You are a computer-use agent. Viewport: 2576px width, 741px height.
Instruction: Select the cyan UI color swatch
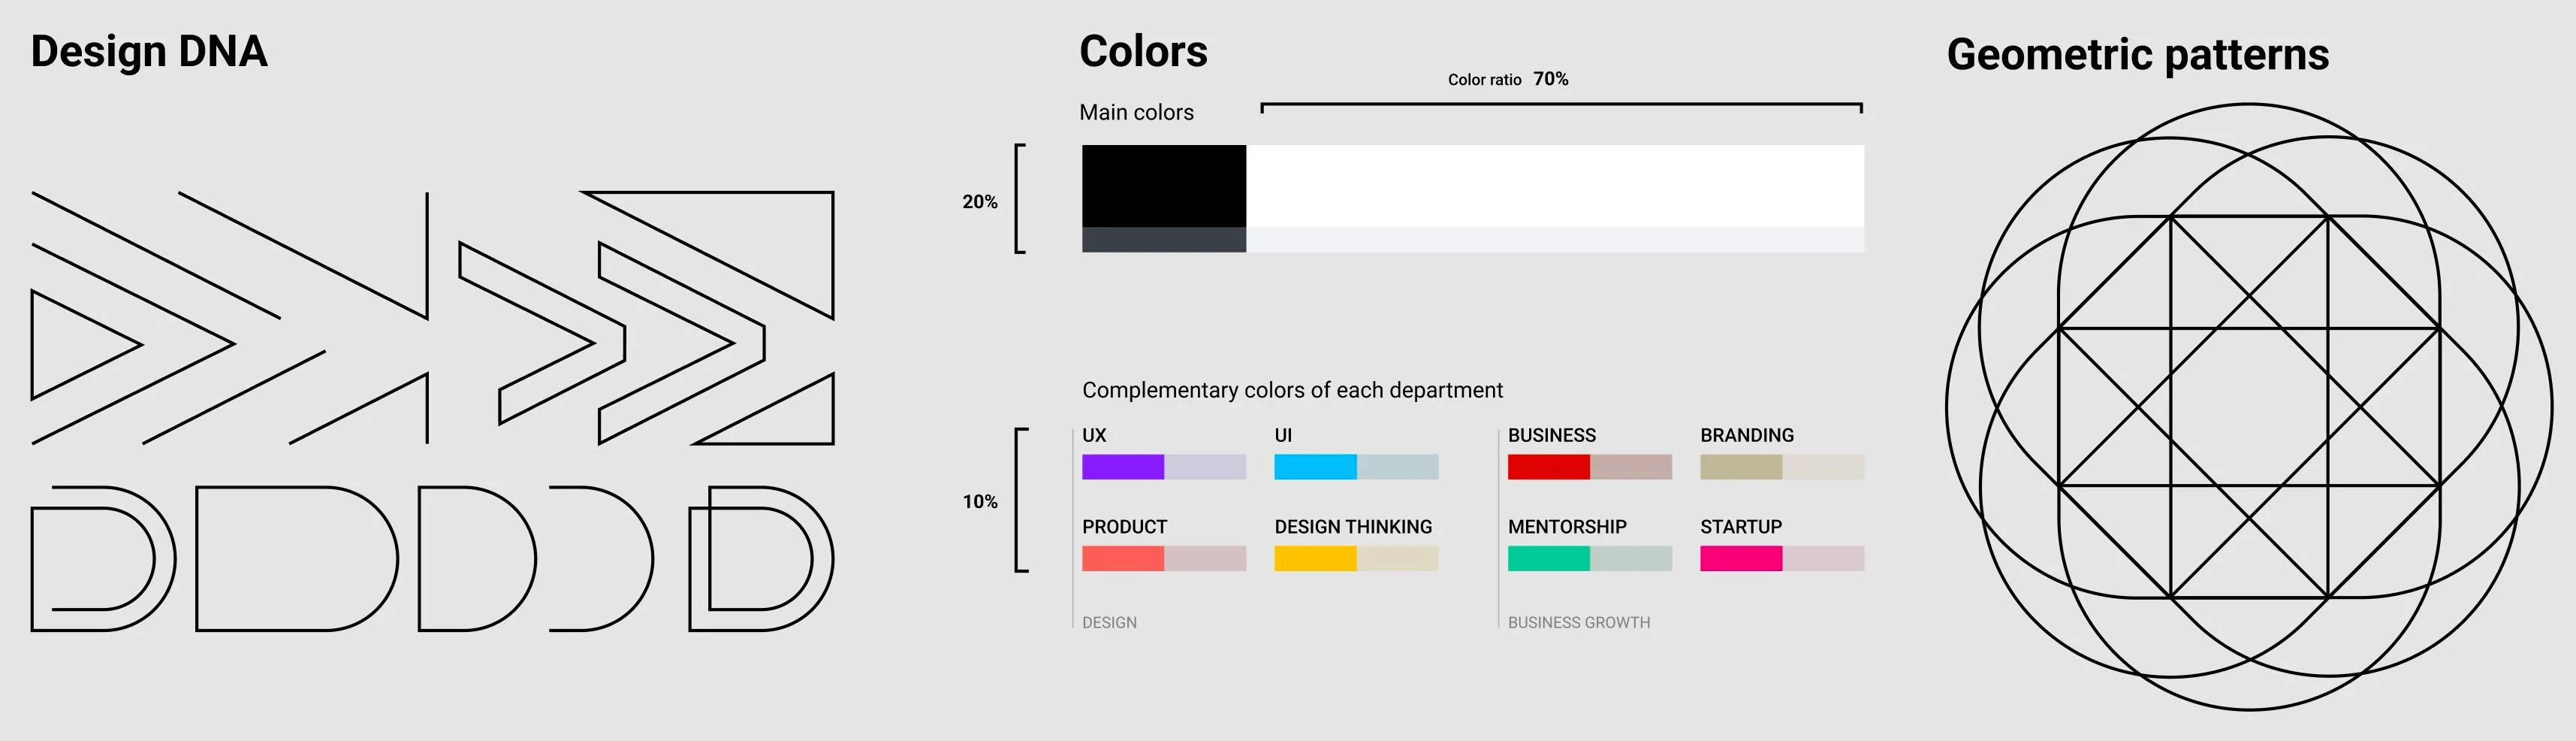coord(1315,467)
